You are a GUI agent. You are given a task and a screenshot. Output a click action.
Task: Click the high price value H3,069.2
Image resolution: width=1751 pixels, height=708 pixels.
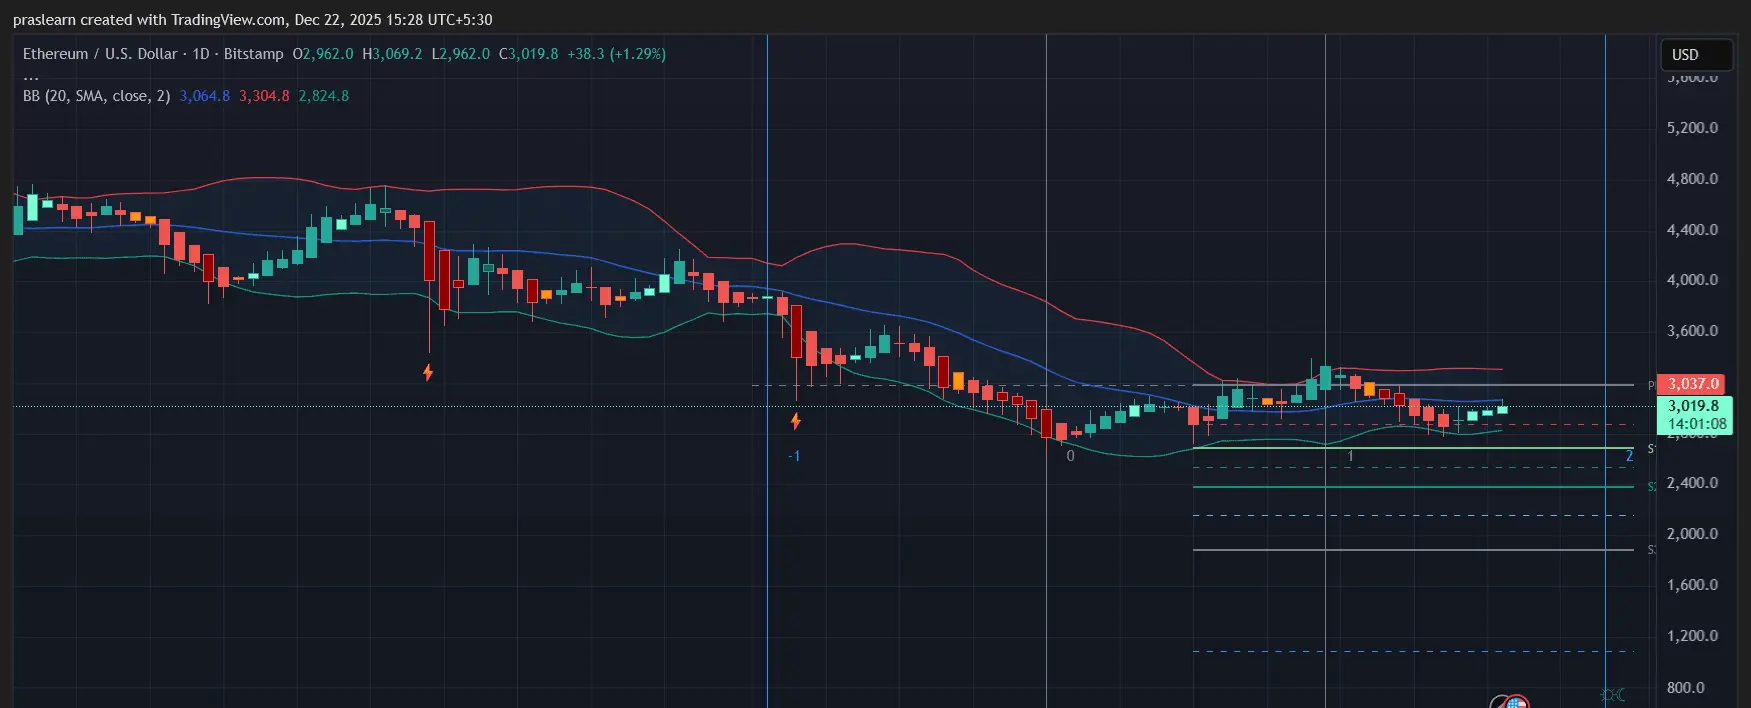pos(392,54)
